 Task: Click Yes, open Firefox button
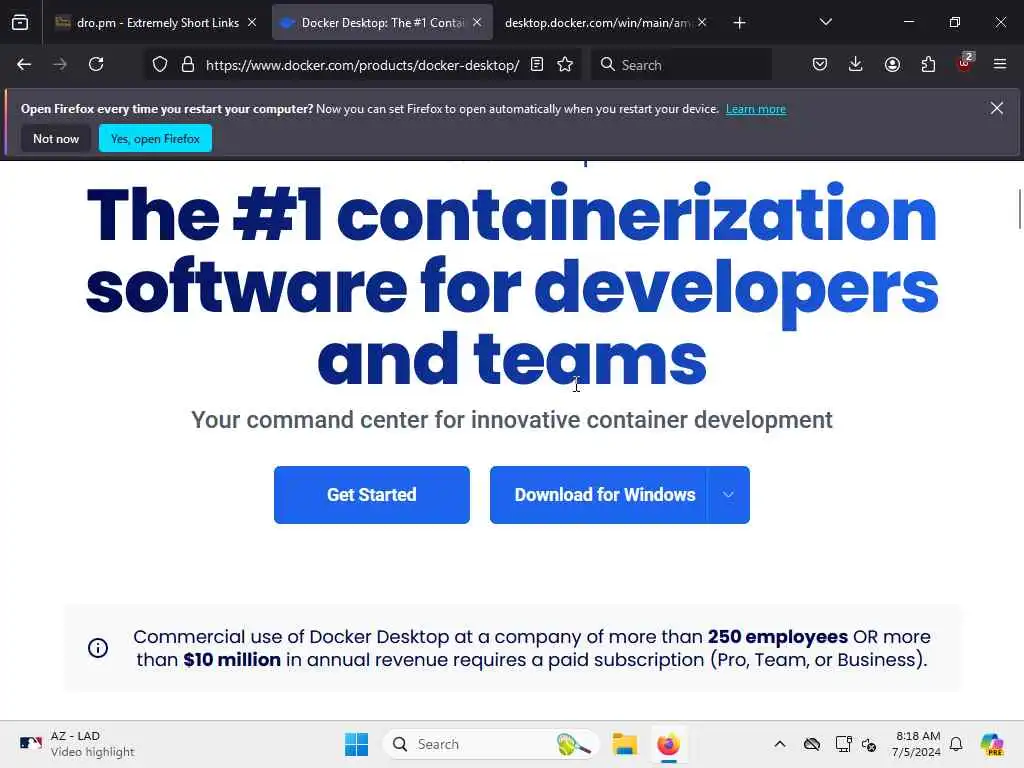pos(155,138)
